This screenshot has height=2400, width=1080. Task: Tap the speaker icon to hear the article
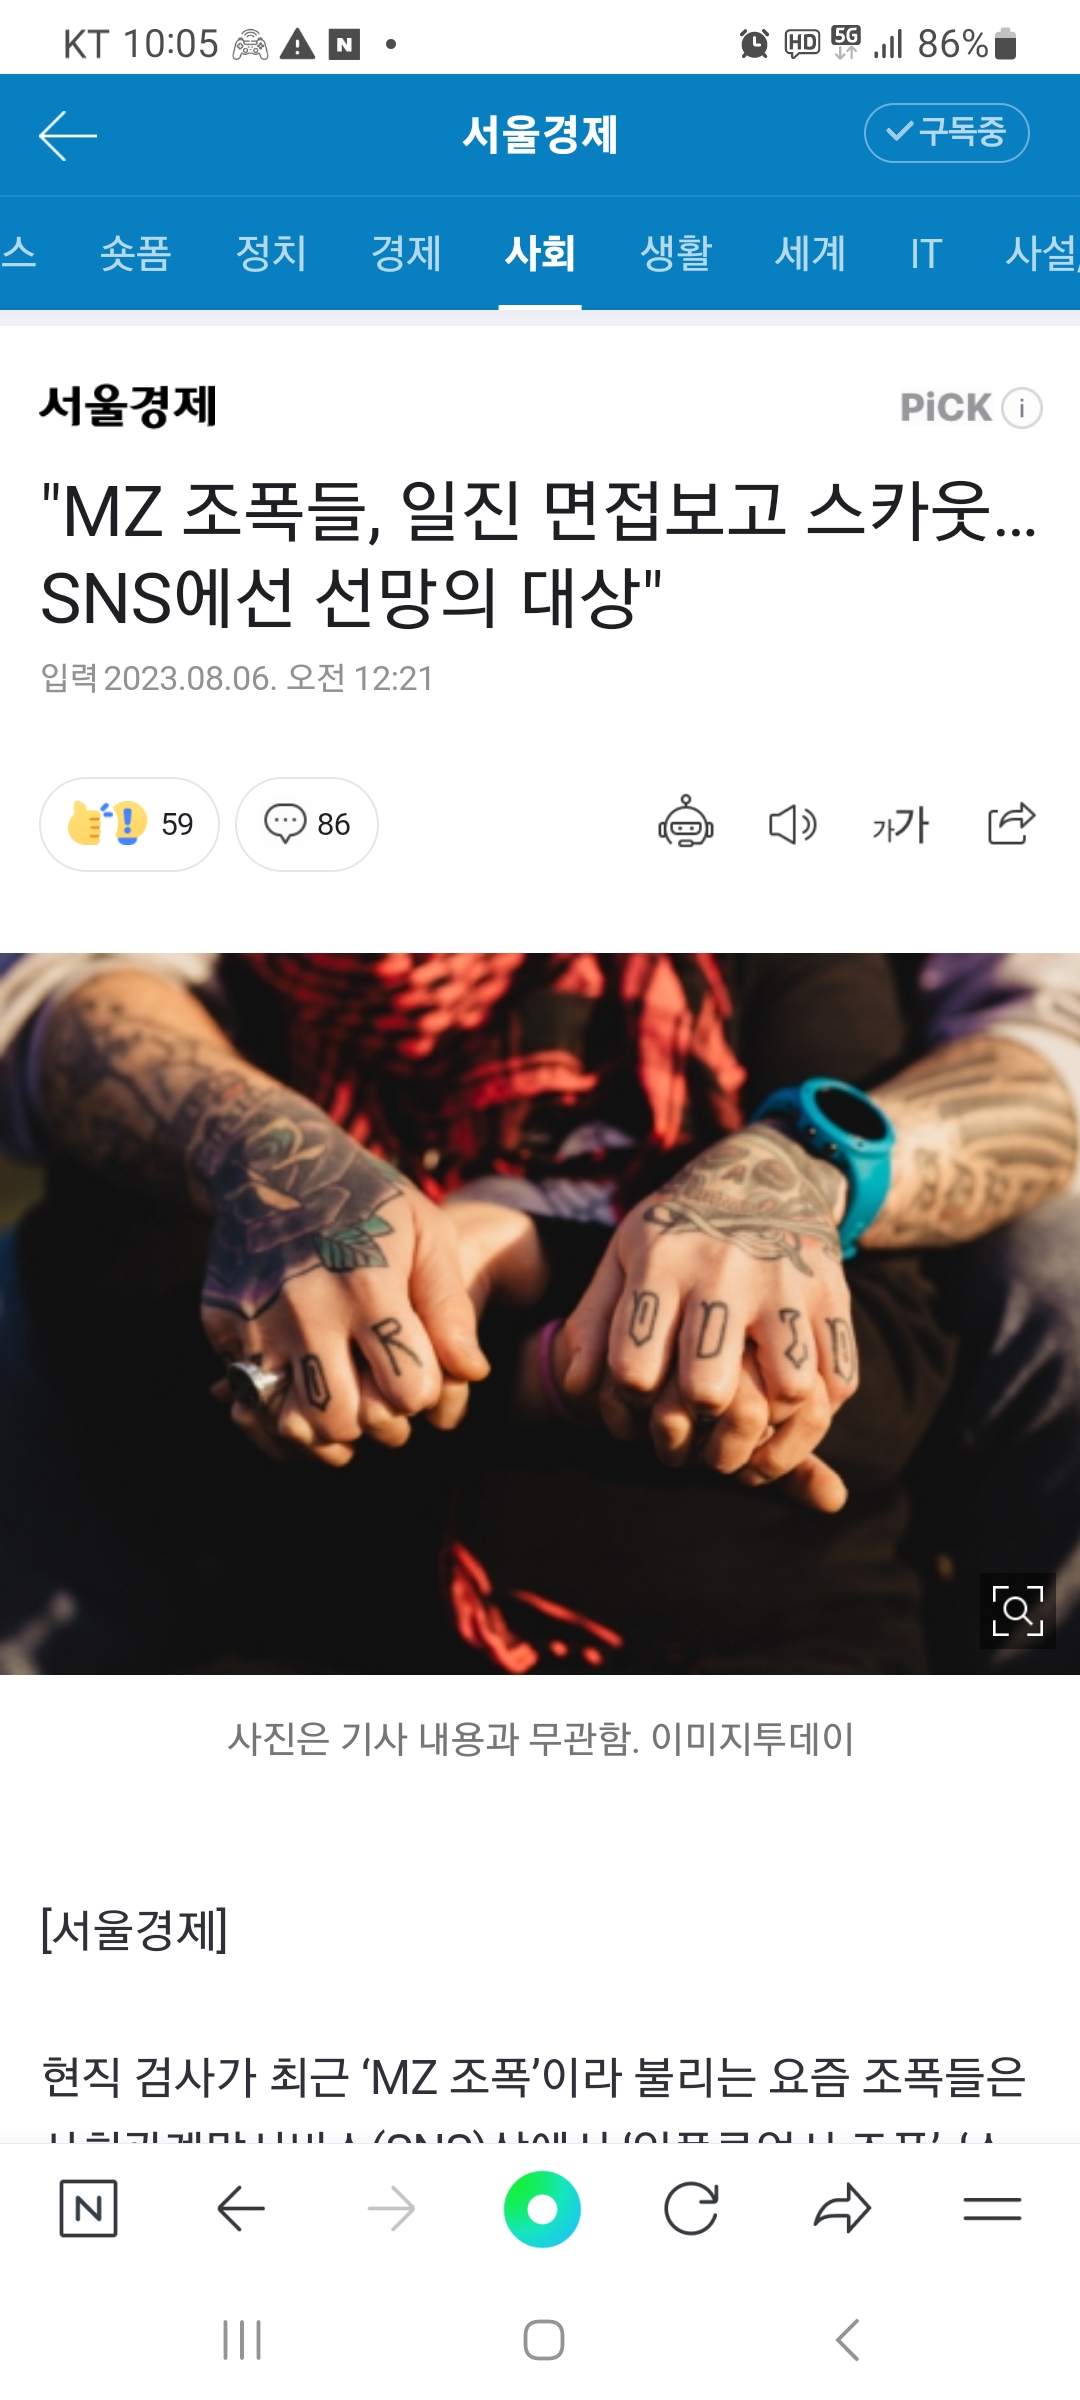[x=792, y=824]
